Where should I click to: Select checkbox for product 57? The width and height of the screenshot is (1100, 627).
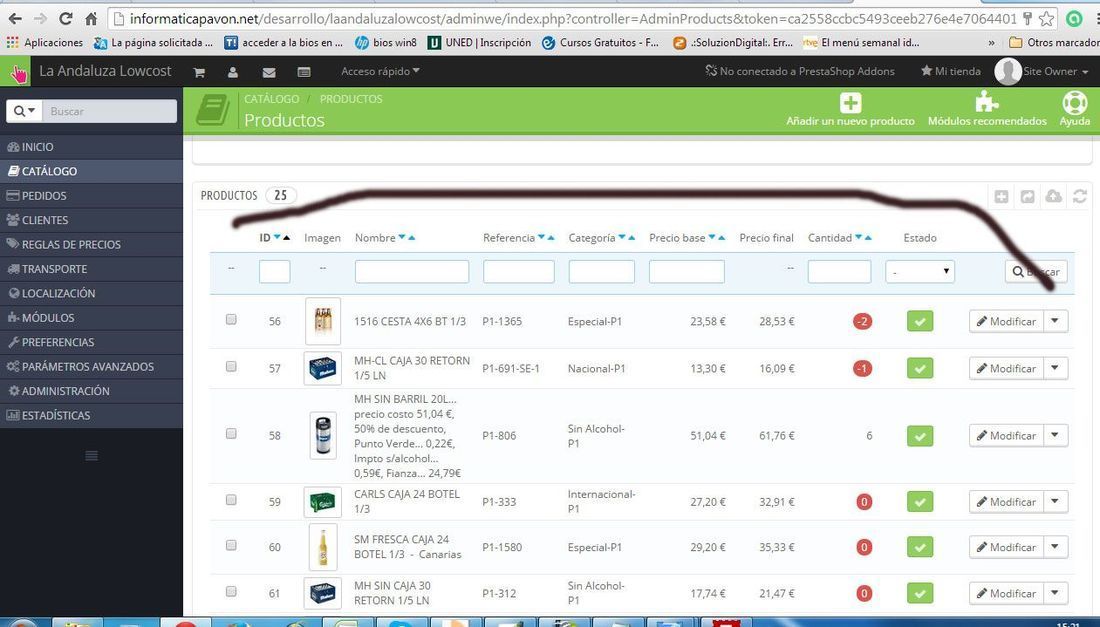[x=231, y=366]
